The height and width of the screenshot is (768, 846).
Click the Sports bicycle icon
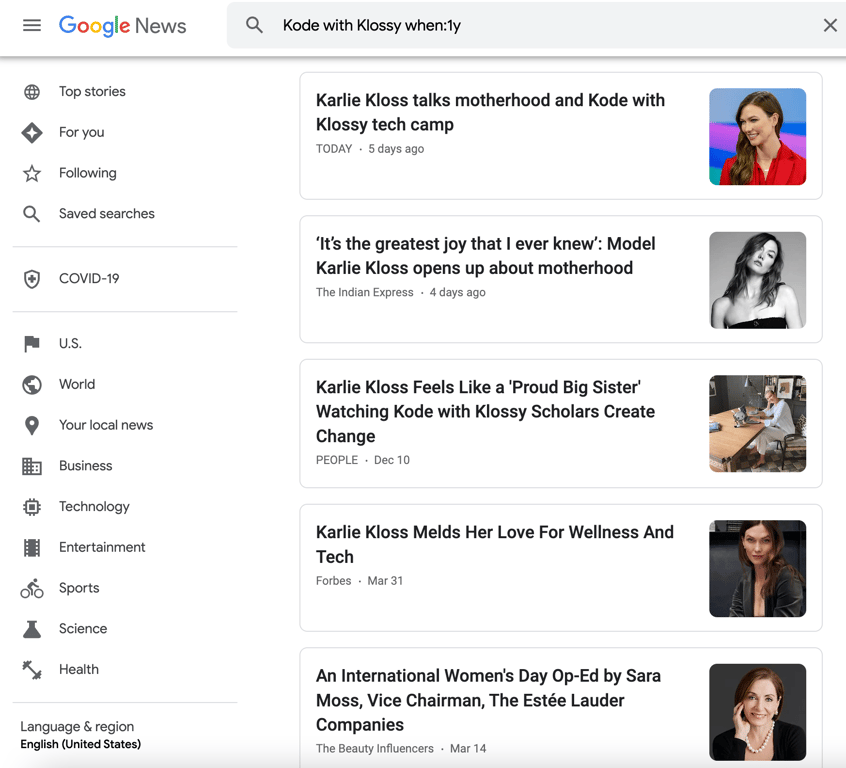32,588
